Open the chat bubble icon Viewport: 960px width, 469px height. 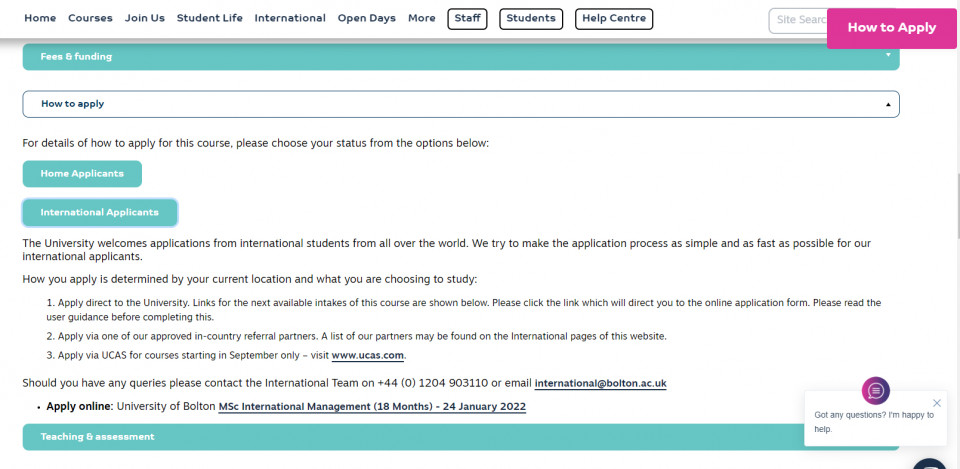pyautogui.click(x=876, y=391)
